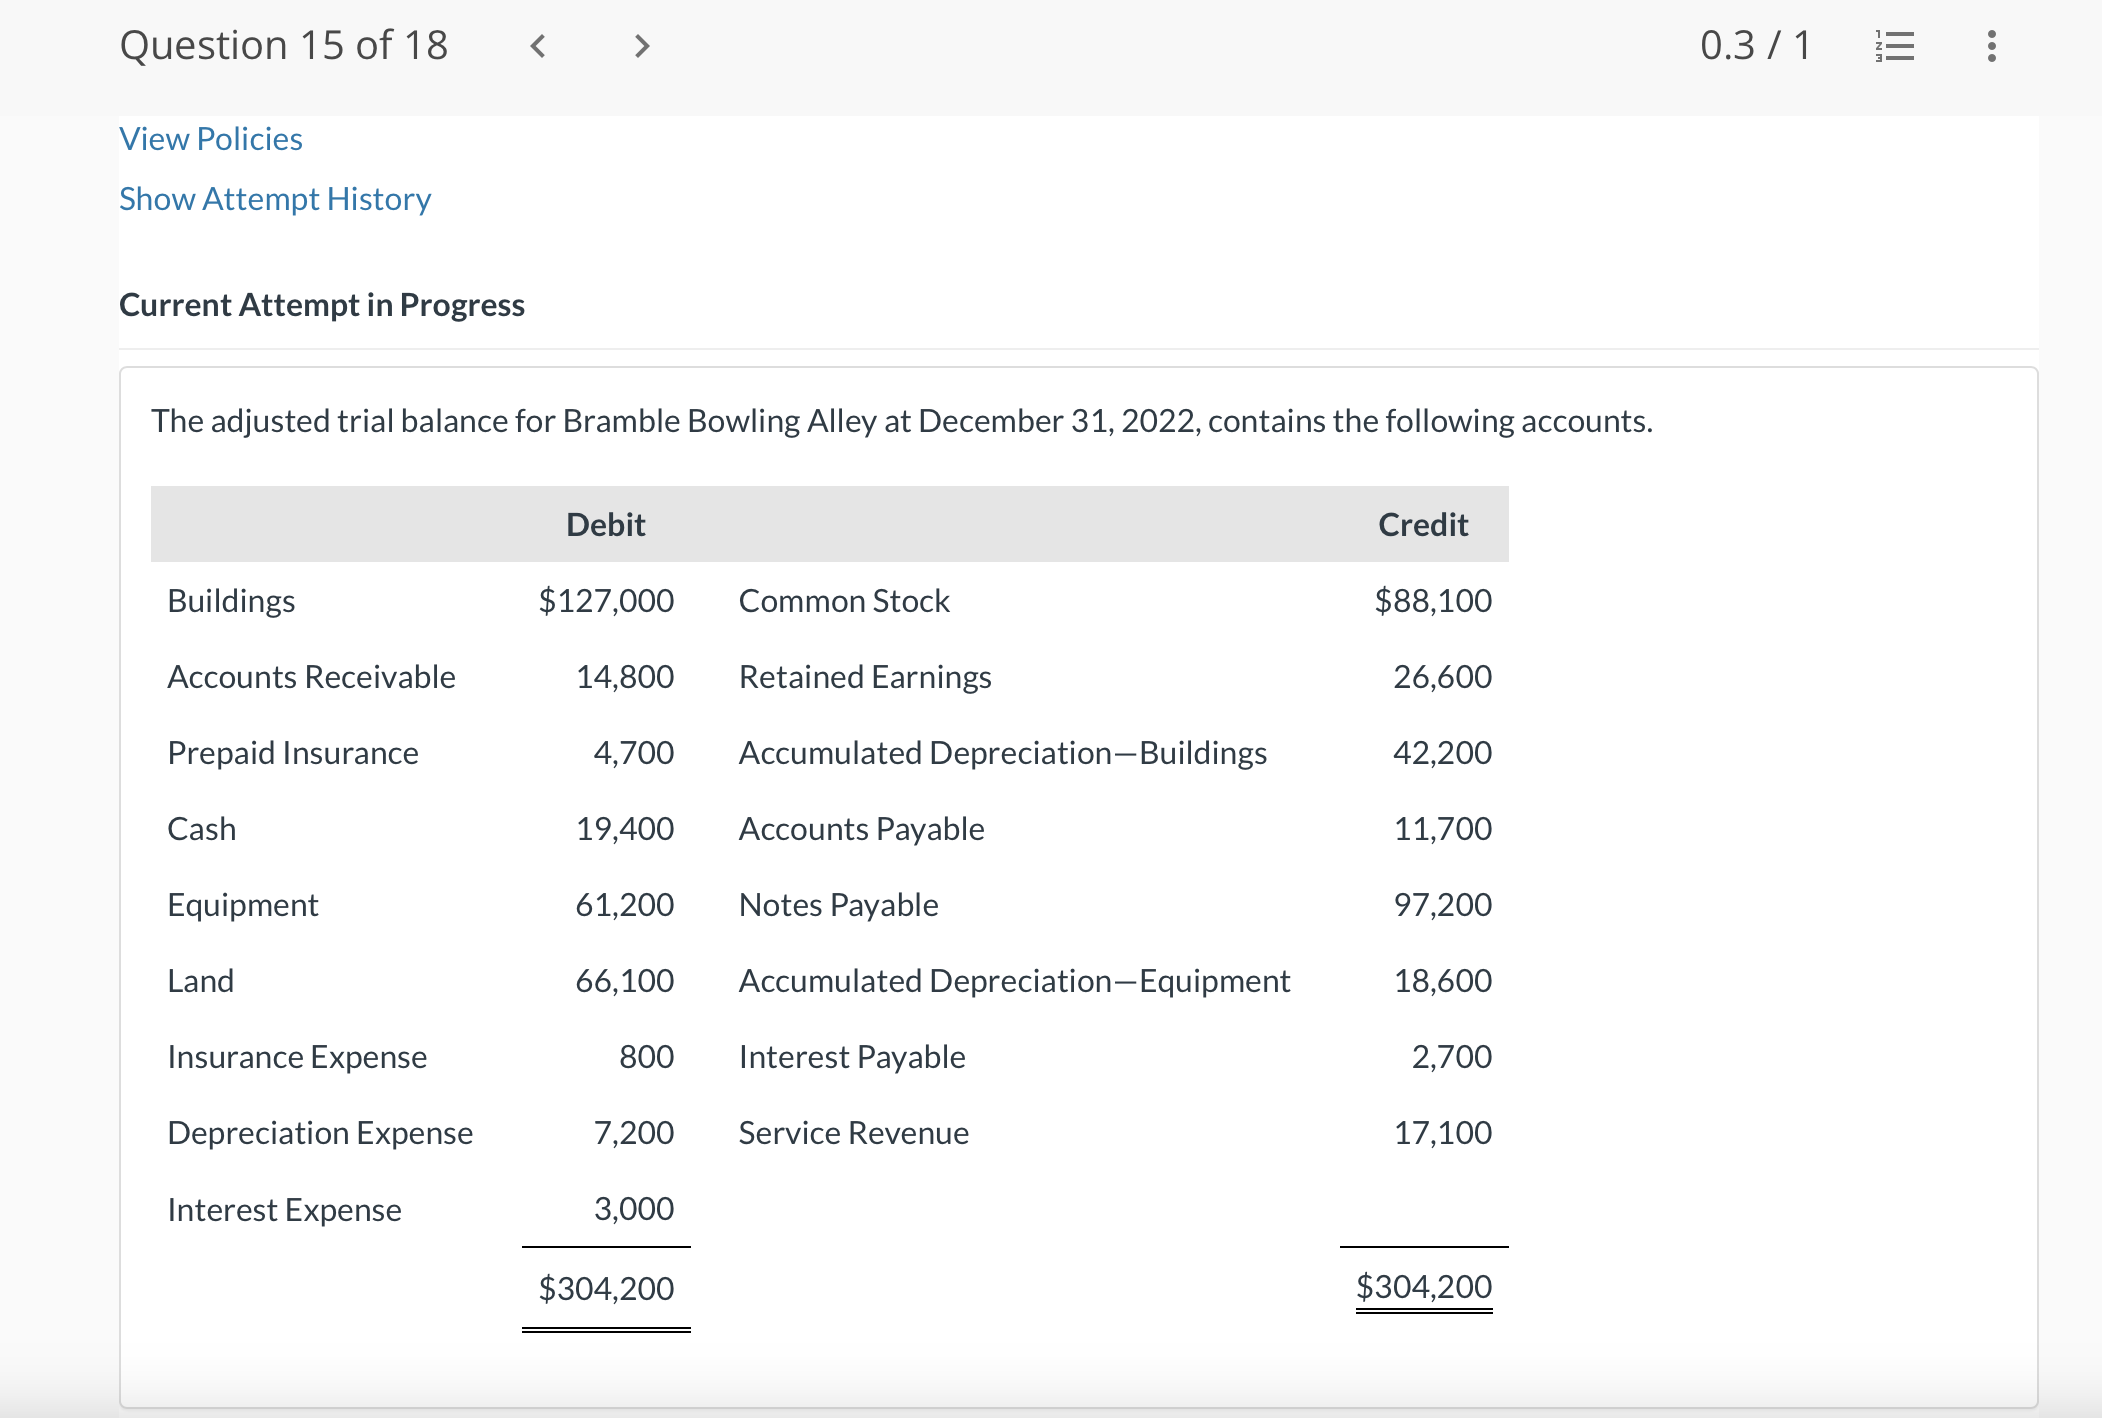Select the Buildings debit amount $127,000
The height and width of the screenshot is (1418, 2102).
point(605,601)
